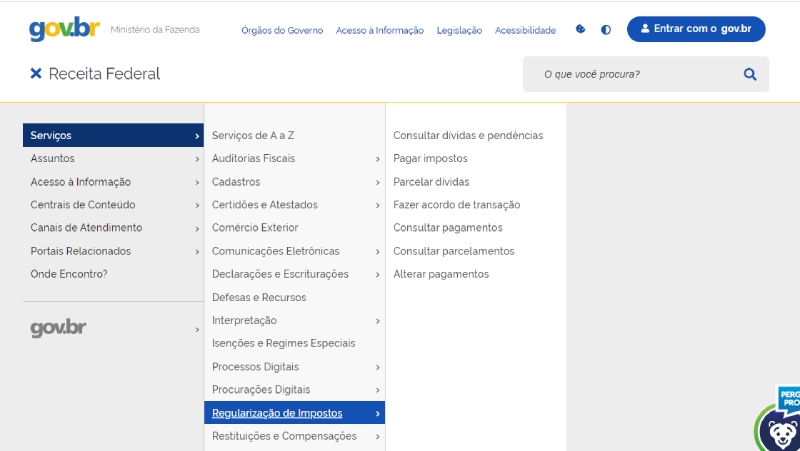Expand chevron next to 'Interpretação'

[x=378, y=321]
